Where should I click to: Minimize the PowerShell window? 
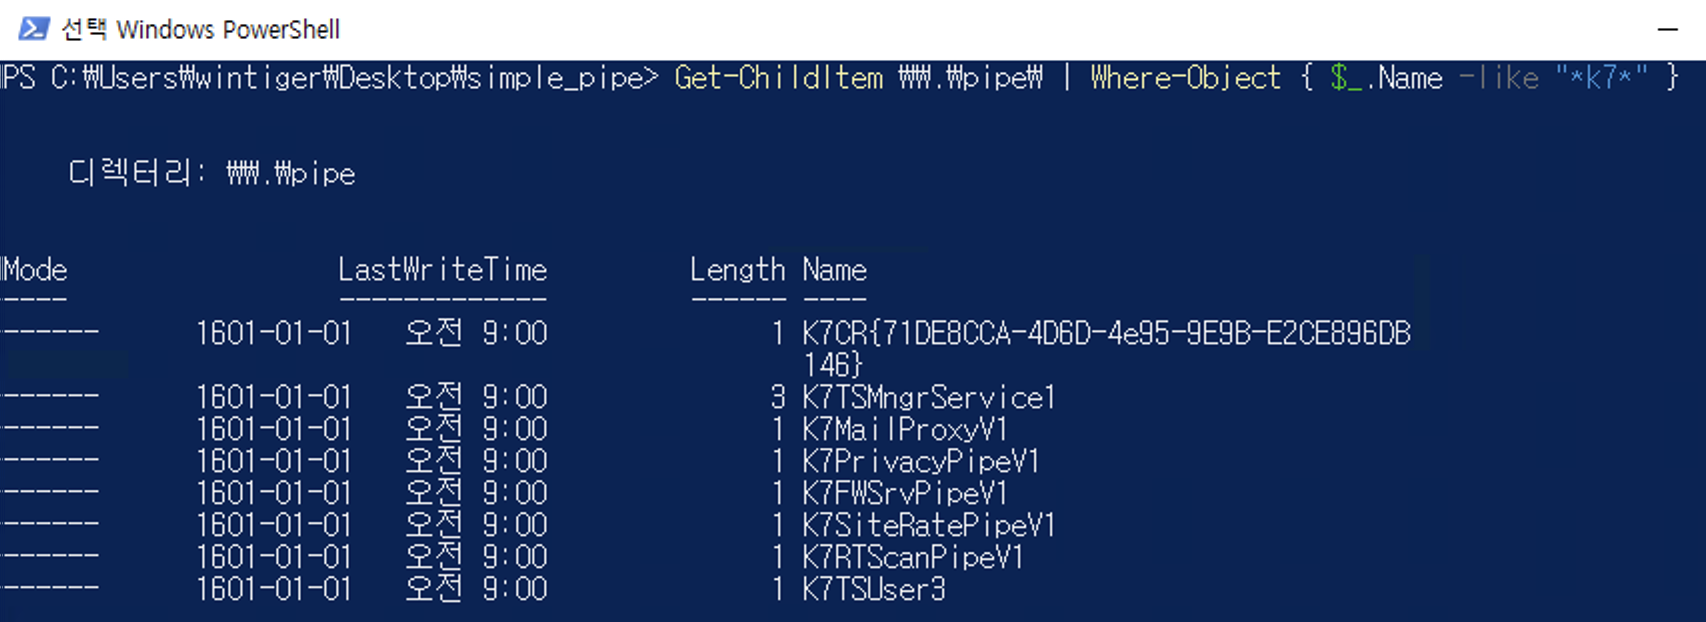coord(1667,30)
